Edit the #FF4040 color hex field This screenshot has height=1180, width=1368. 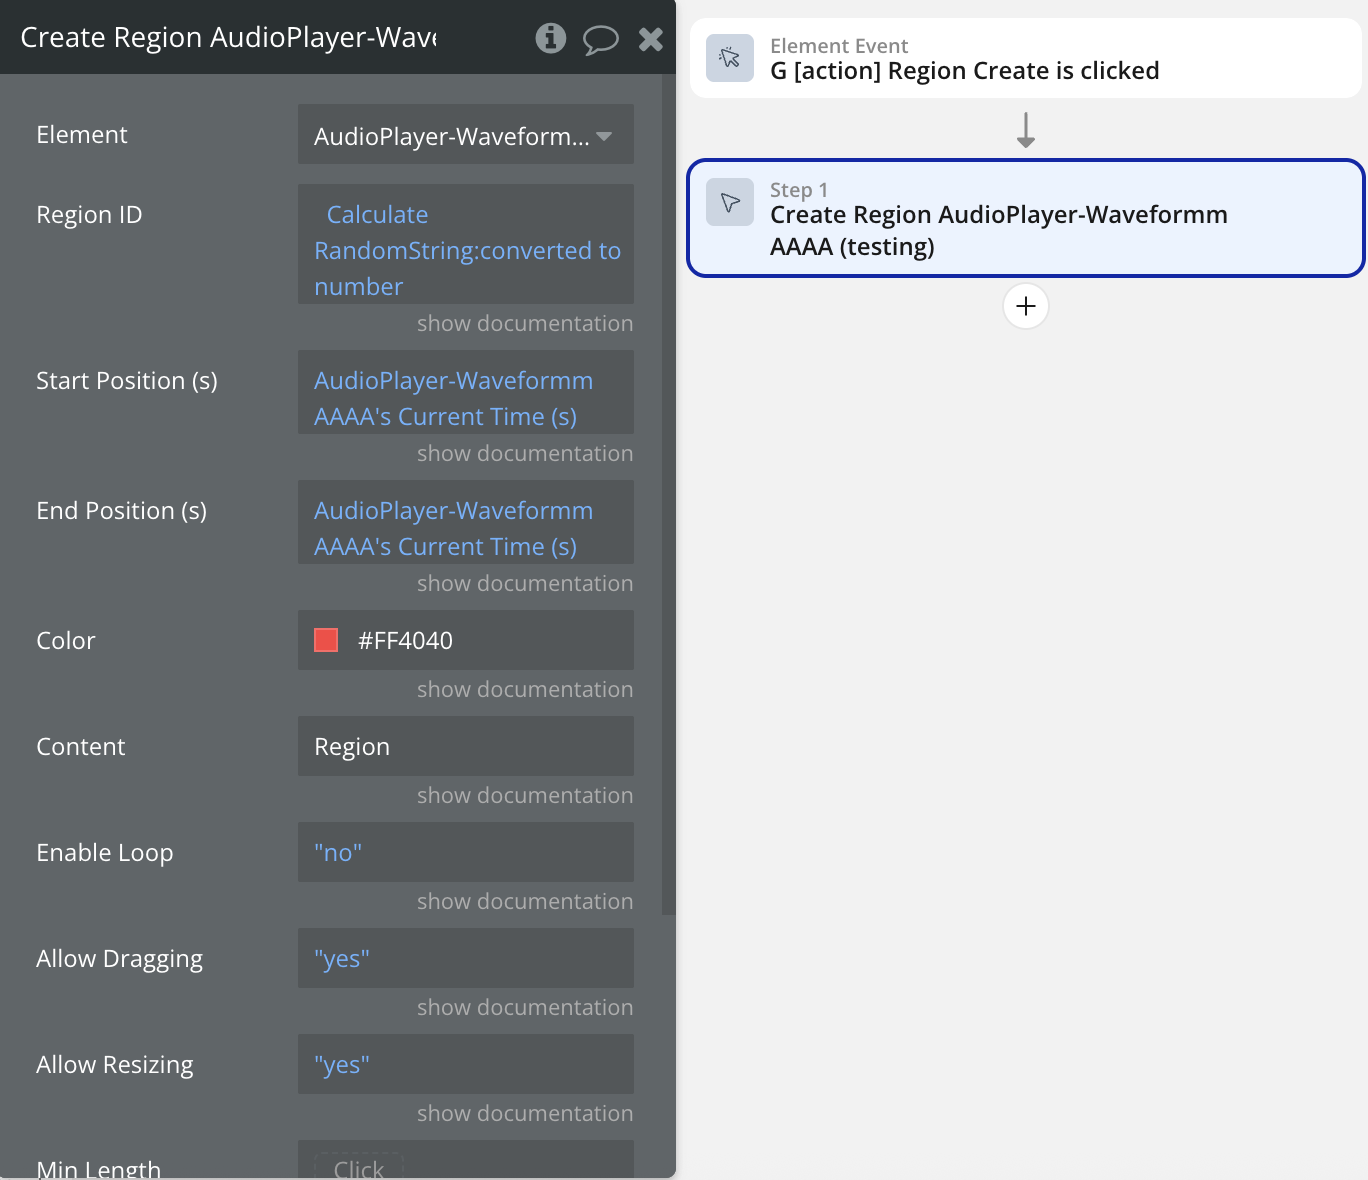[480, 640]
